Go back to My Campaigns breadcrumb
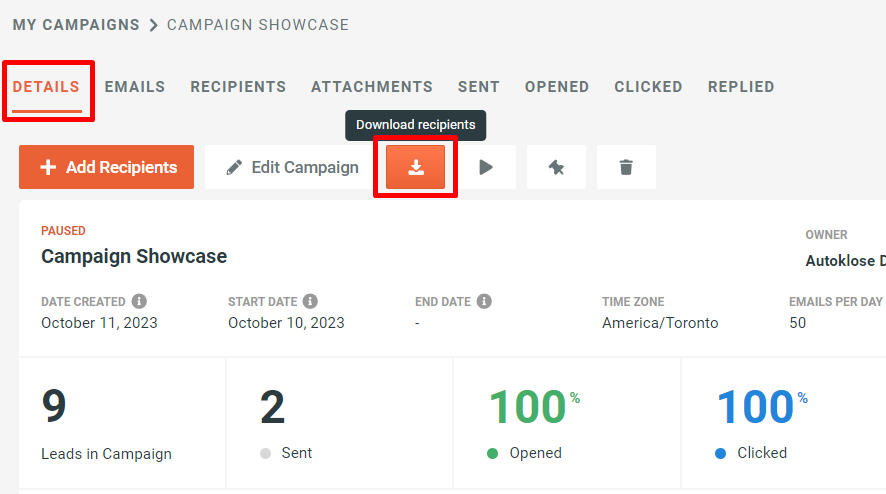Screen dimensions: 886x494 76,25
